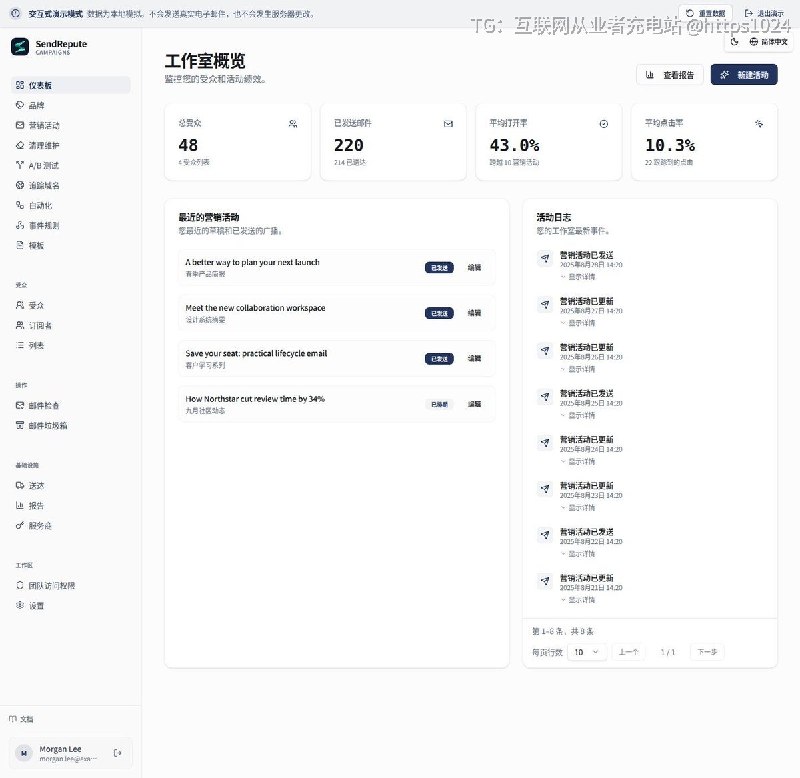Select the 清理维护 eraser icon in sidebar
This screenshot has width=800, height=778.
(x=20, y=145)
